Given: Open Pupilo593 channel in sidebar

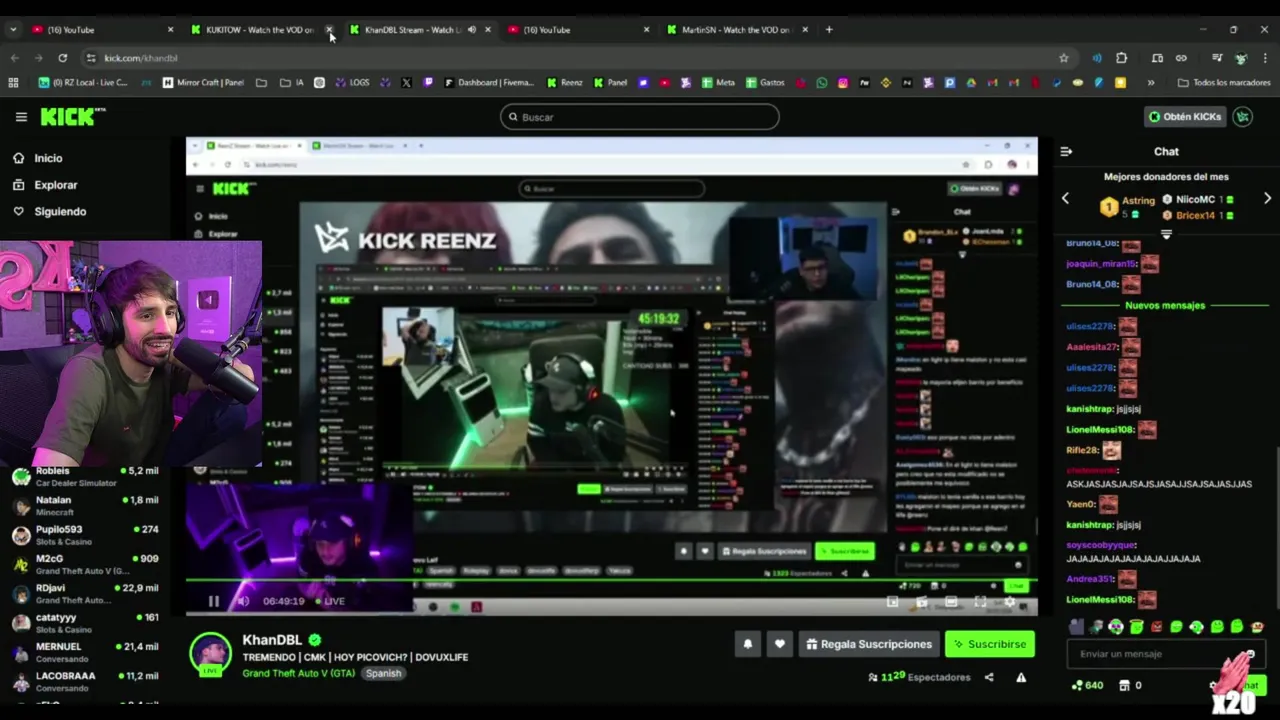Looking at the screenshot, I should 85,535.
